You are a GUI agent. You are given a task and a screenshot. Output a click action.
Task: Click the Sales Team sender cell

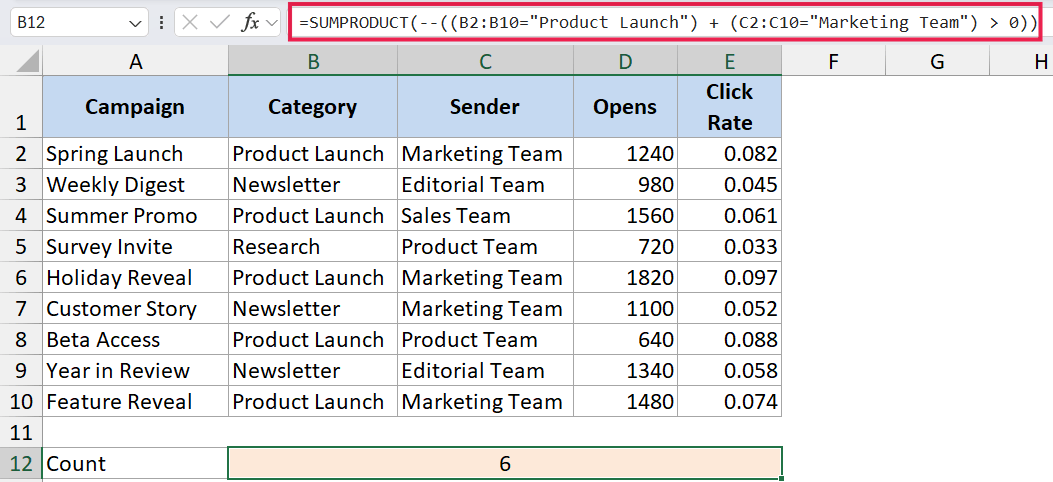tap(486, 215)
